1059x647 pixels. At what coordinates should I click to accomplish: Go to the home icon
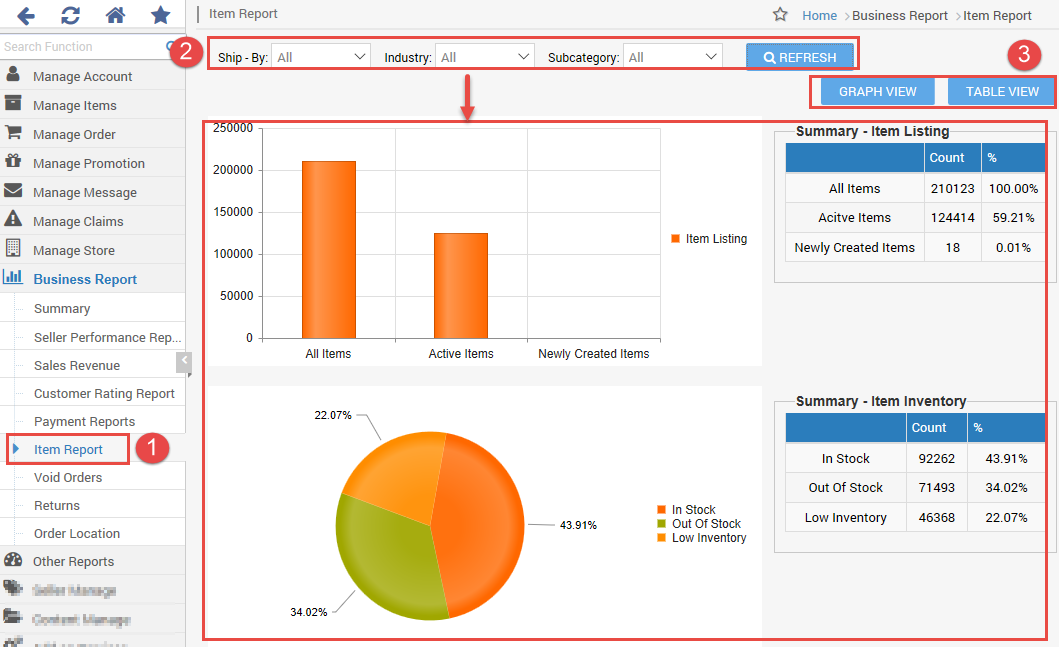pos(115,15)
